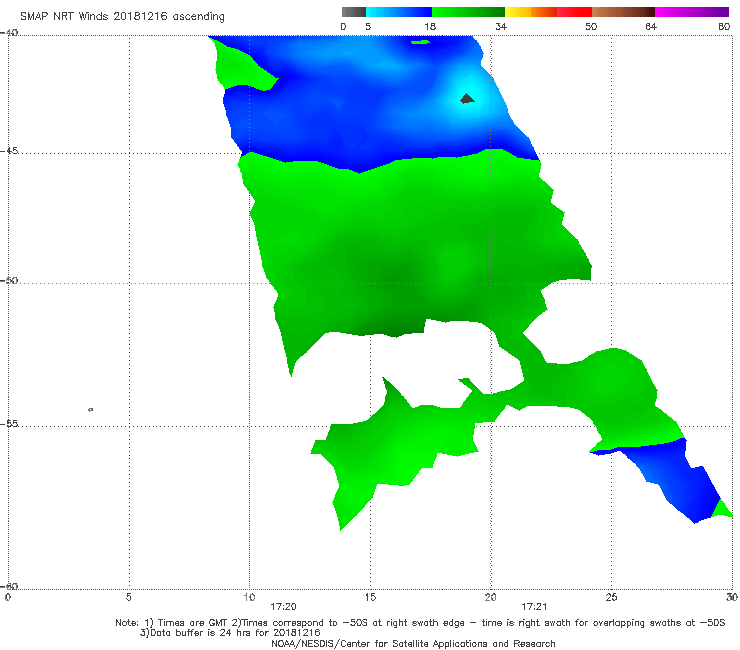Viewport: 740px width, 650px height.
Task: Click the latitude label '-45'
Action: click(9, 151)
